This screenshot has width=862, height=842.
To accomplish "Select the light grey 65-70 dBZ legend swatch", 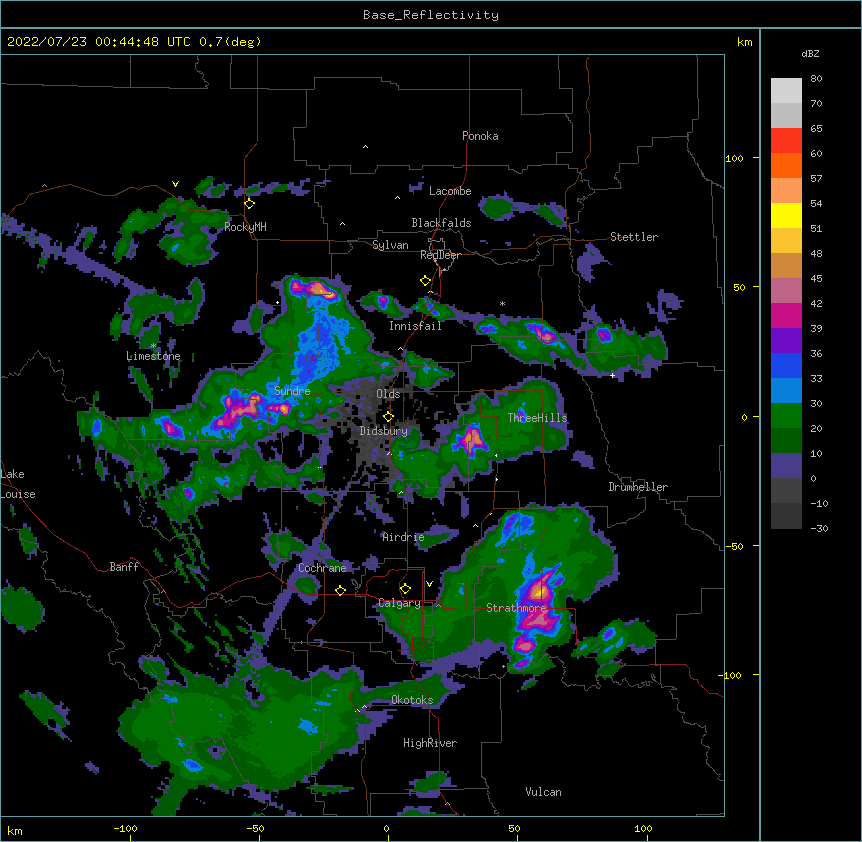I will (x=786, y=115).
